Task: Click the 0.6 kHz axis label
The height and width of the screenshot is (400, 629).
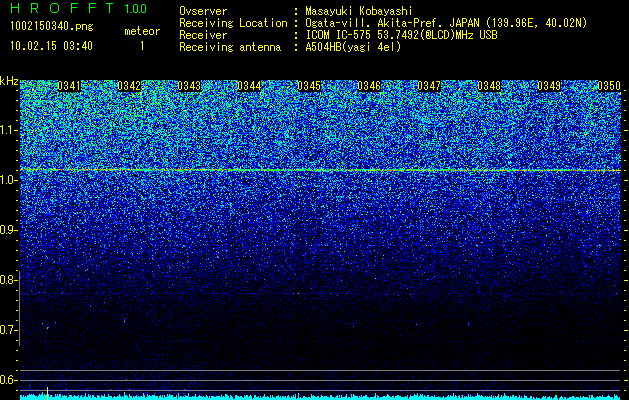Action: [8, 380]
